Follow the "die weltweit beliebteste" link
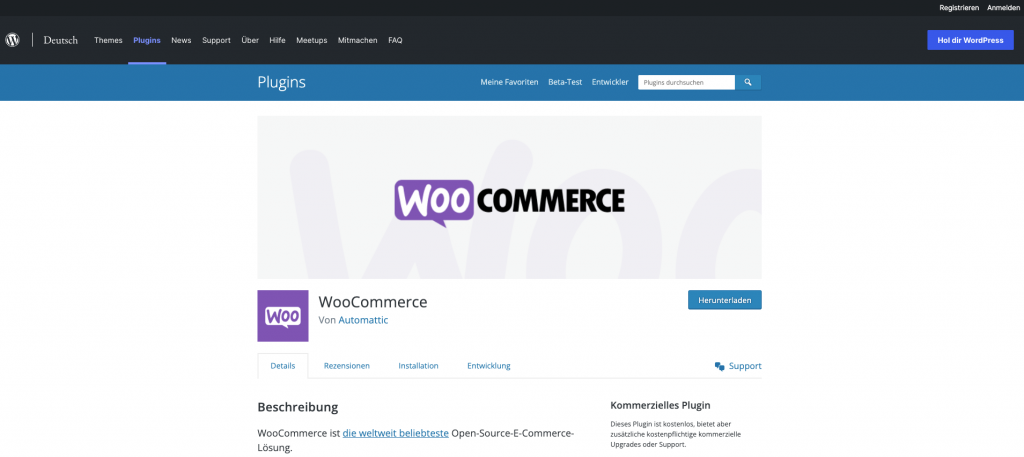The width and height of the screenshot is (1024, 457). (395, 433)
